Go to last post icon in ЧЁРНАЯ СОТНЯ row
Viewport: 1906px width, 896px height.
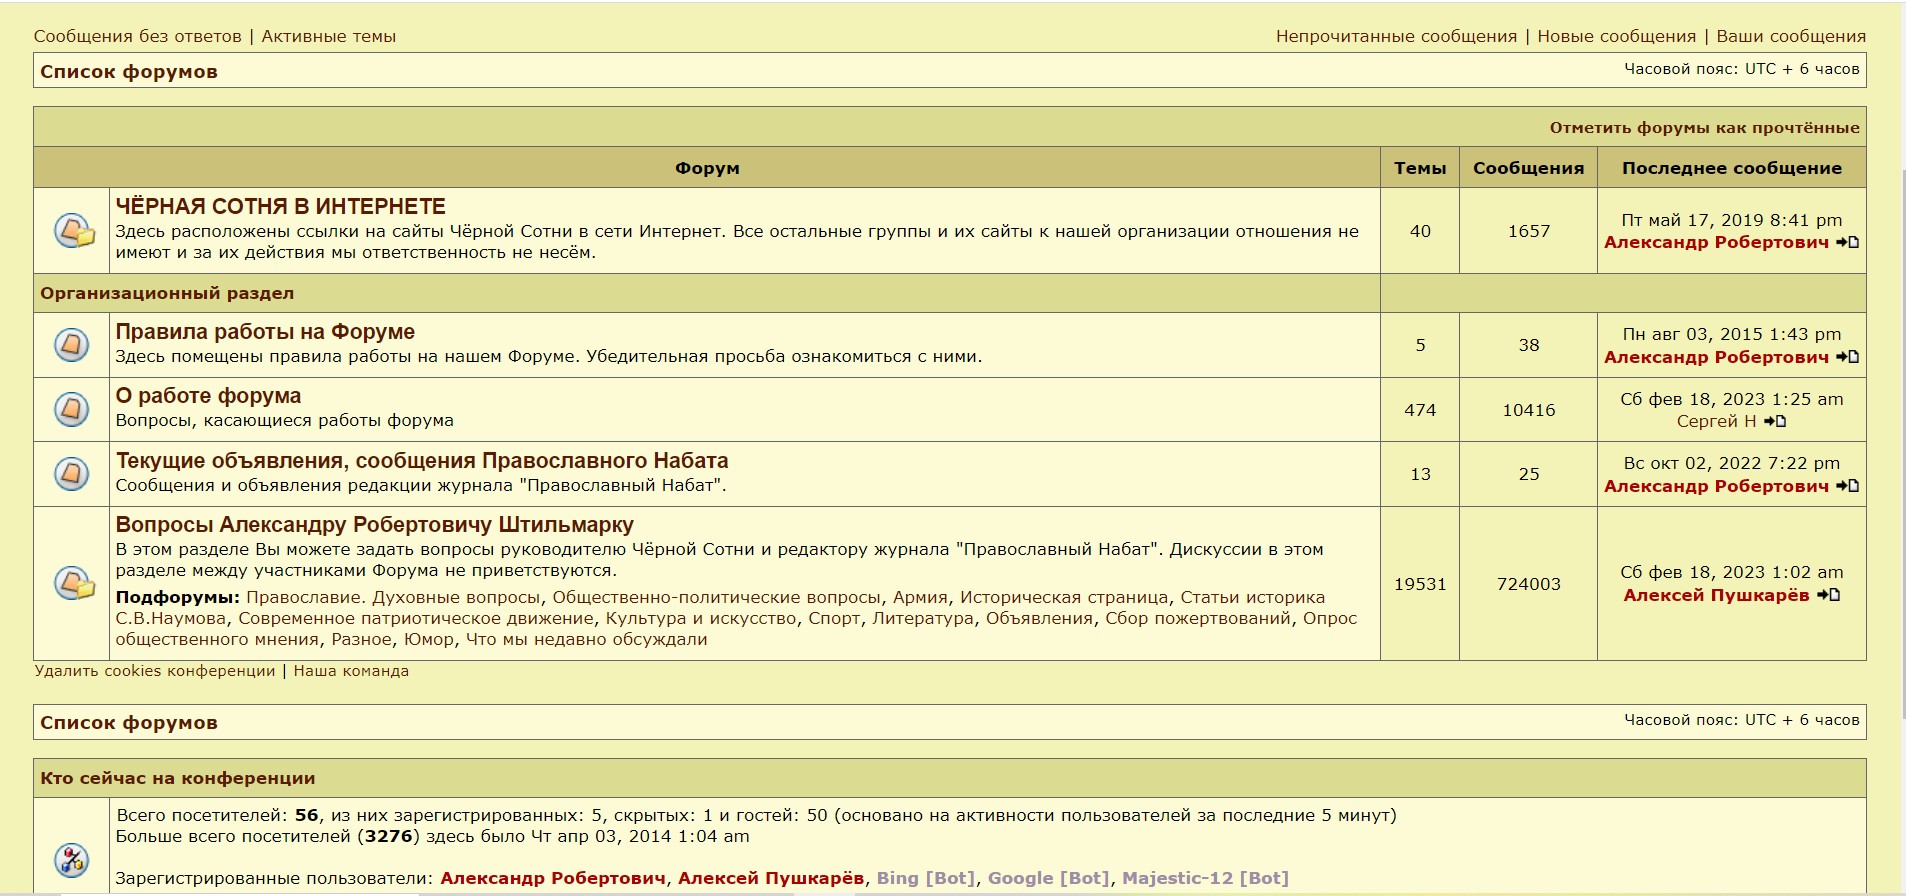[x=1848, y=242]
